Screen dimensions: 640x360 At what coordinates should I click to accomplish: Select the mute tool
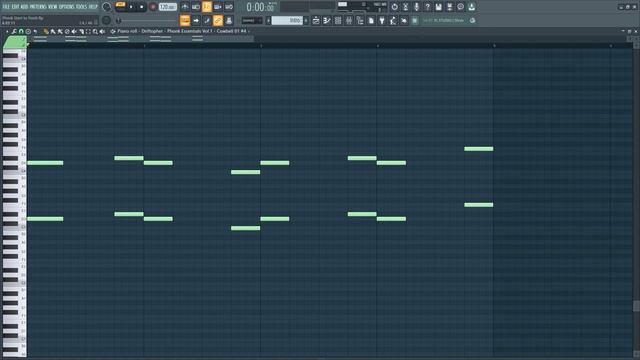(74, 31)
